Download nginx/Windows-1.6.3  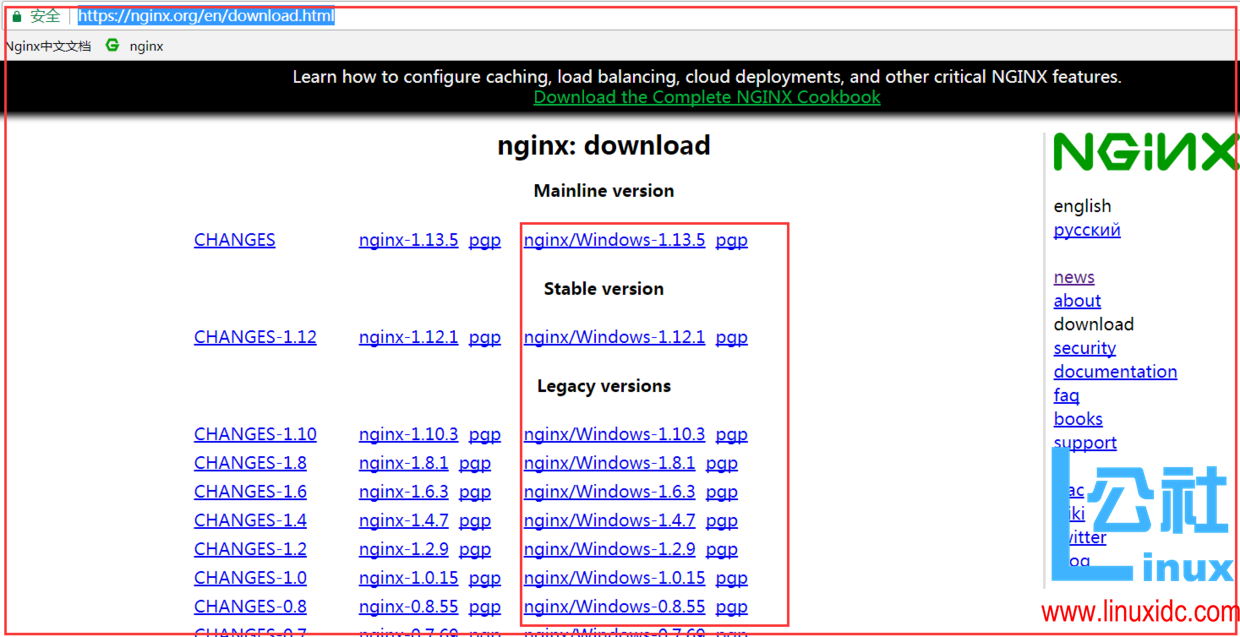point(610,492)
